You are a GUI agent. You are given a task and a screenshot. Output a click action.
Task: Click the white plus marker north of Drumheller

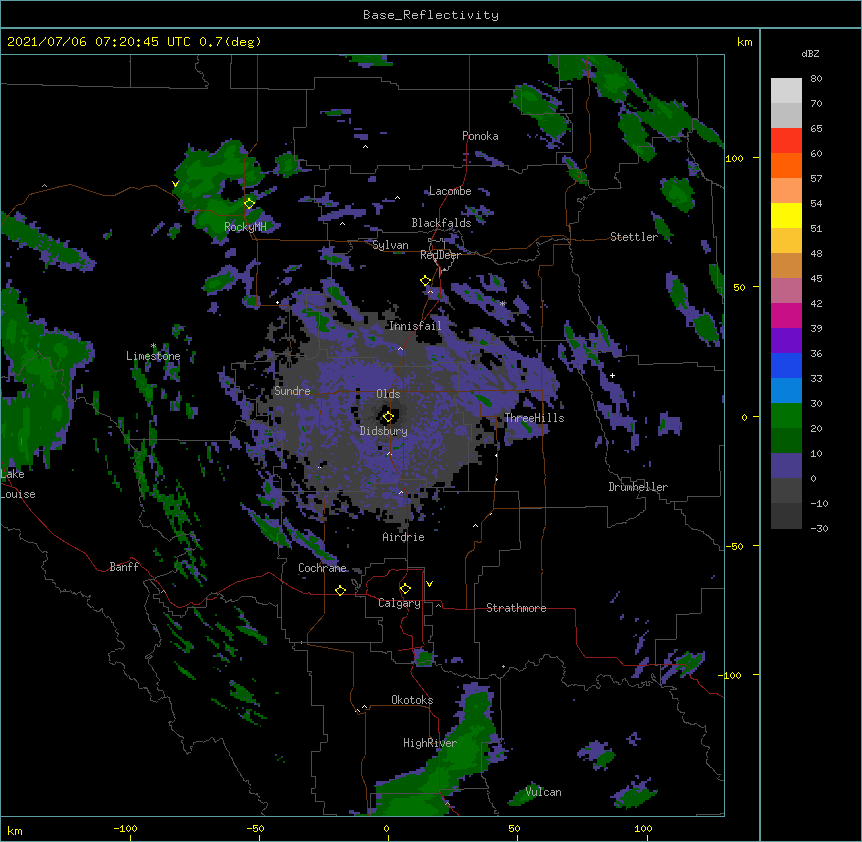pyautogui.click(x=612, y=375)
